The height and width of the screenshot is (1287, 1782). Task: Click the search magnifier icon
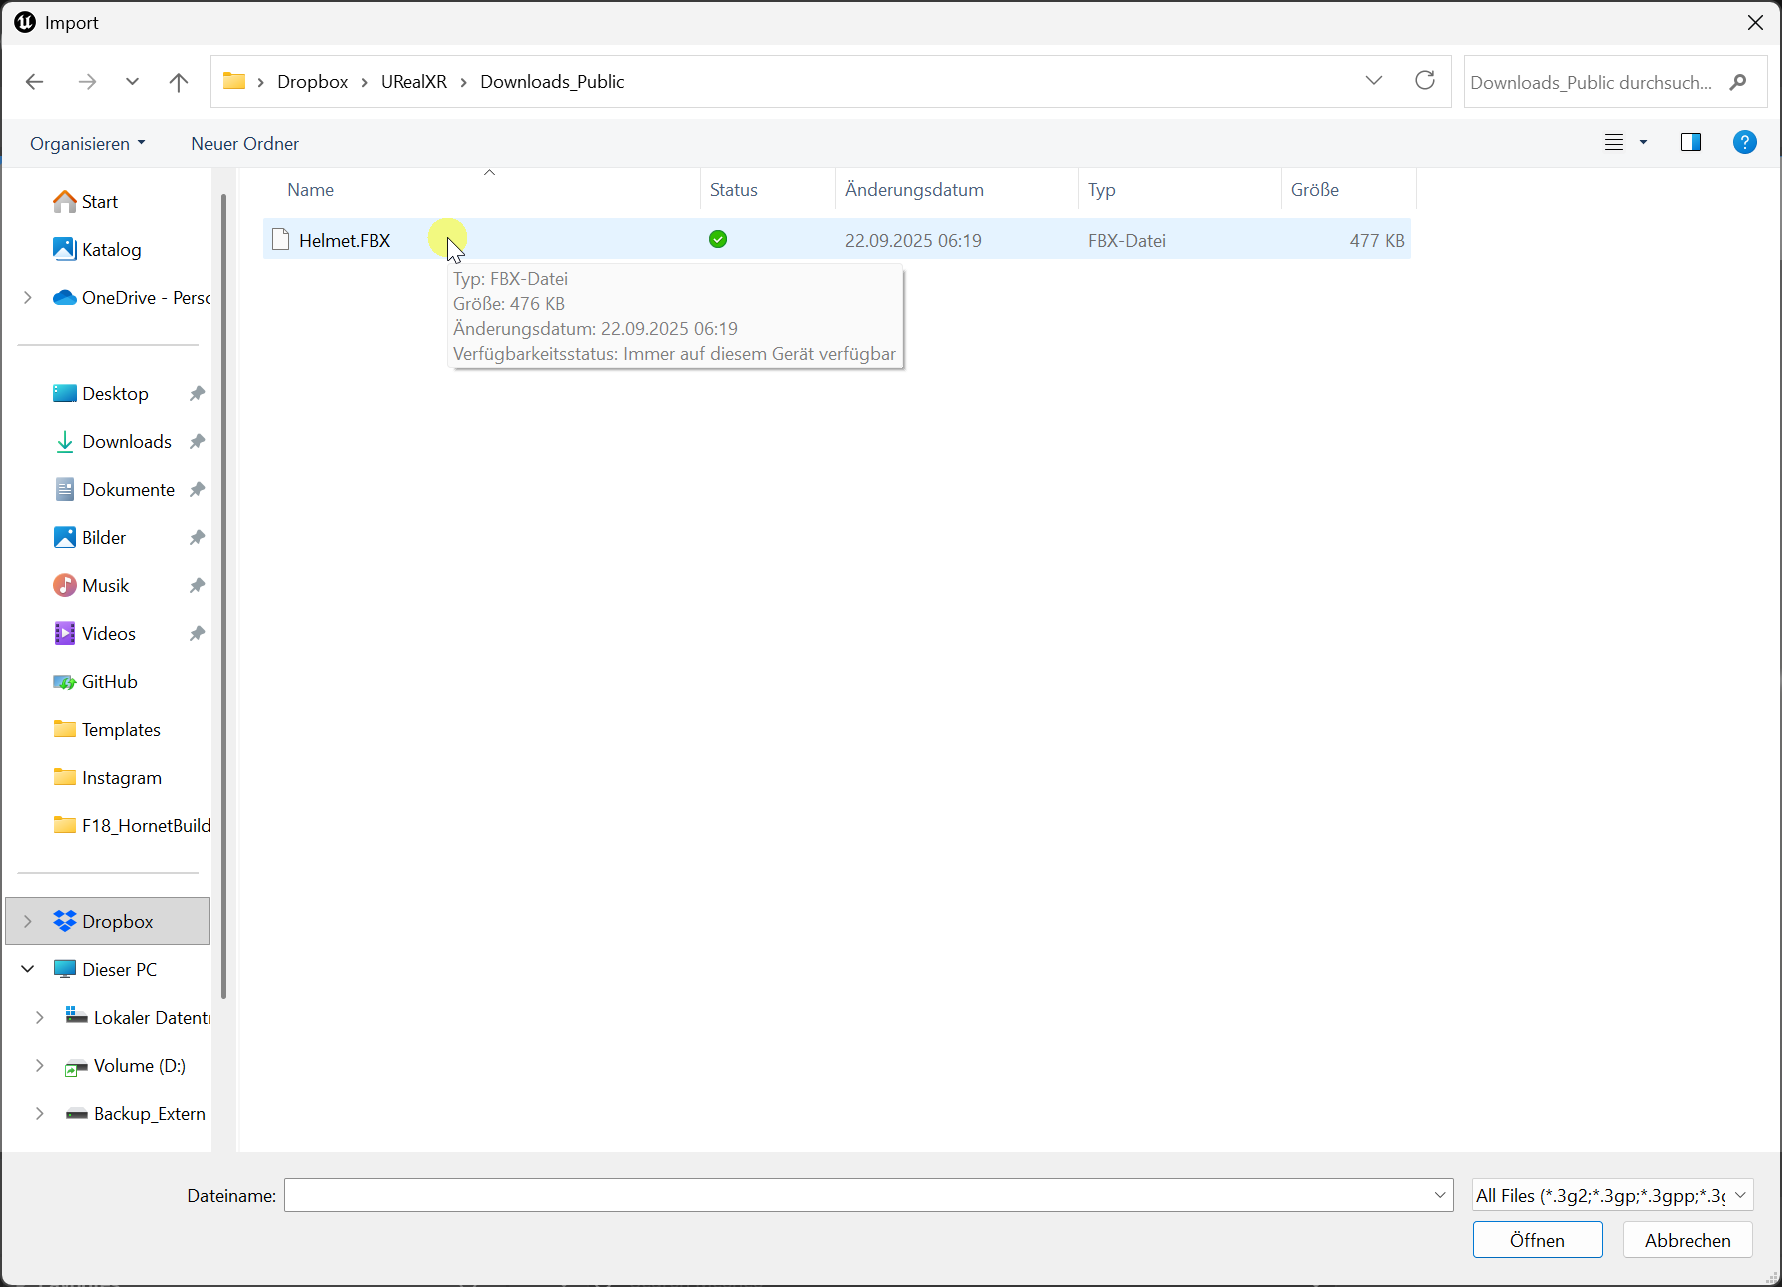click(1738, 82)
